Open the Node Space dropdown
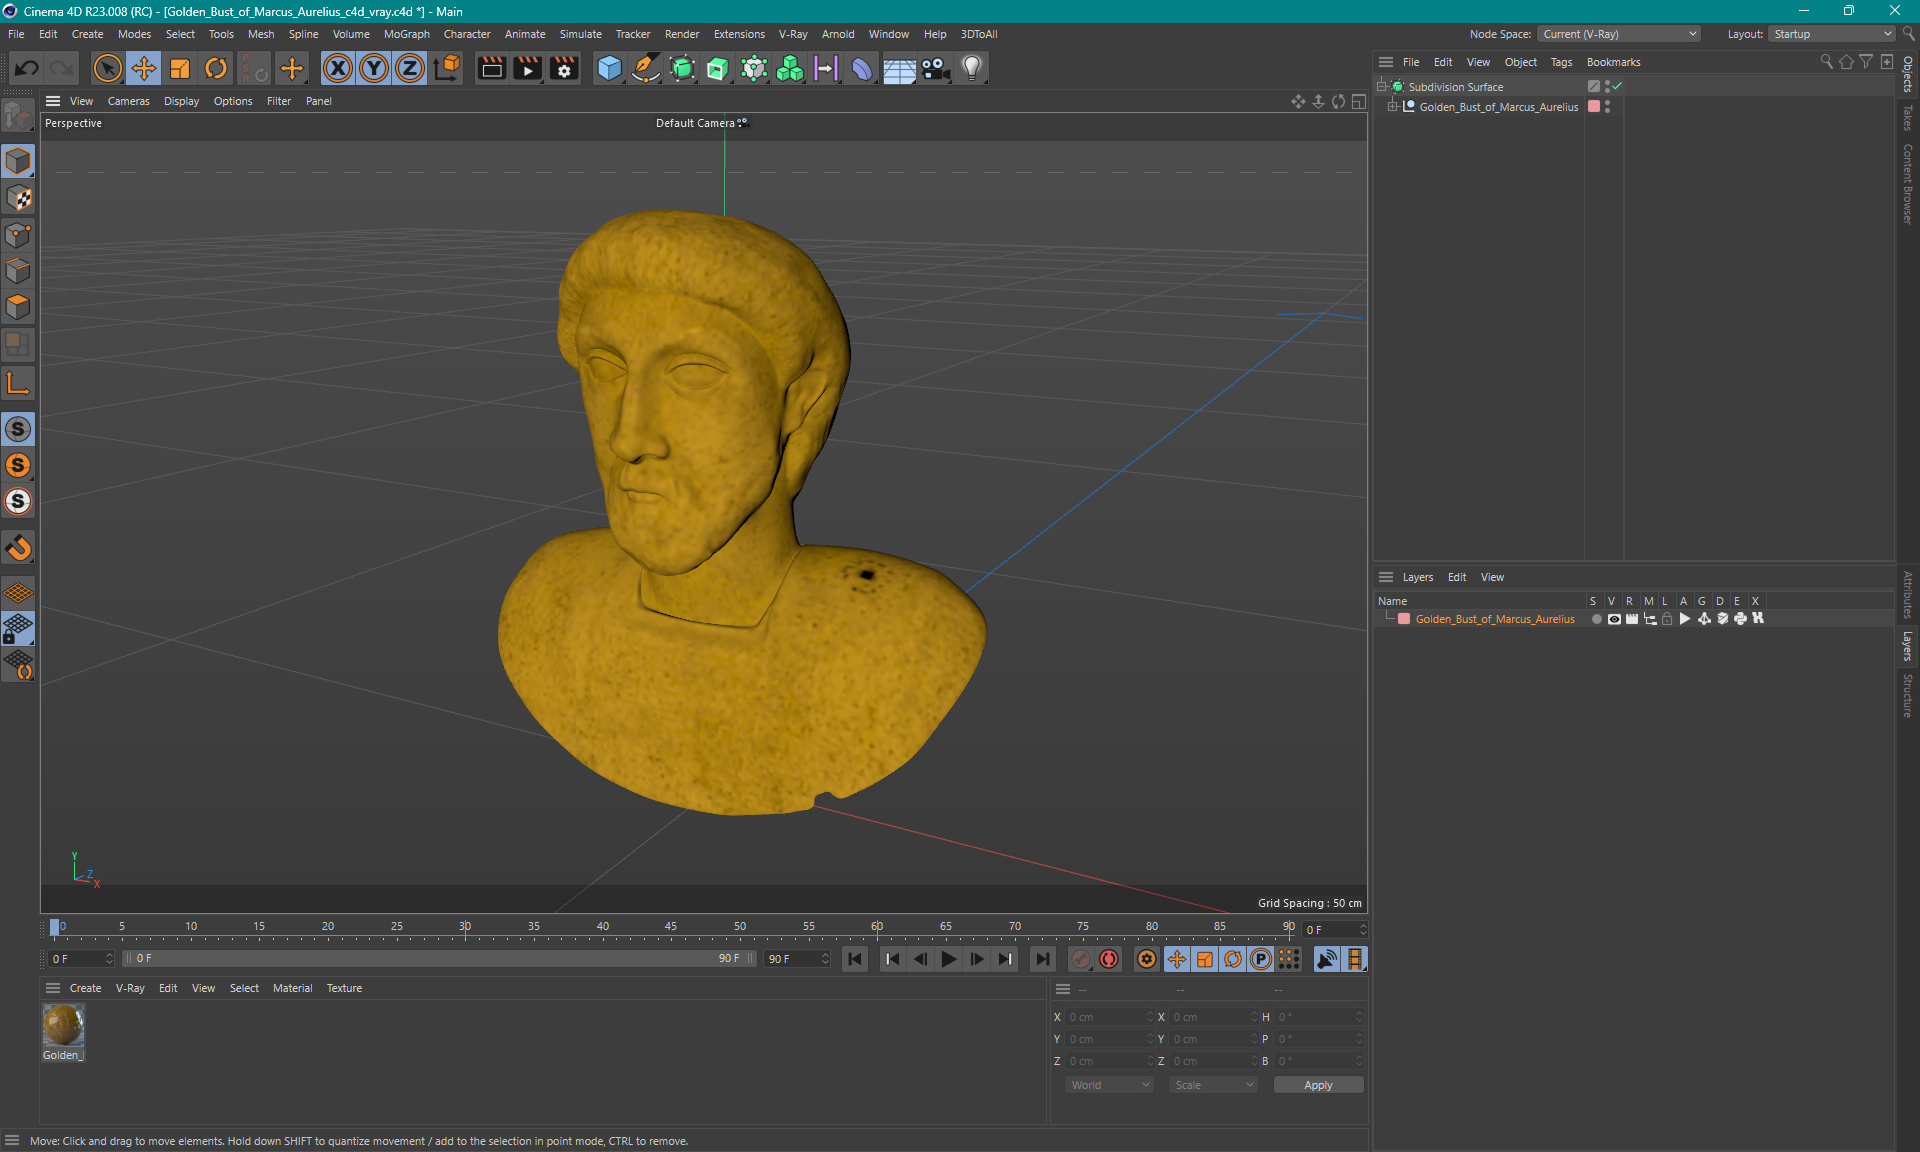Viewport: 1920px width, 1152px height. click(1618, 34)
